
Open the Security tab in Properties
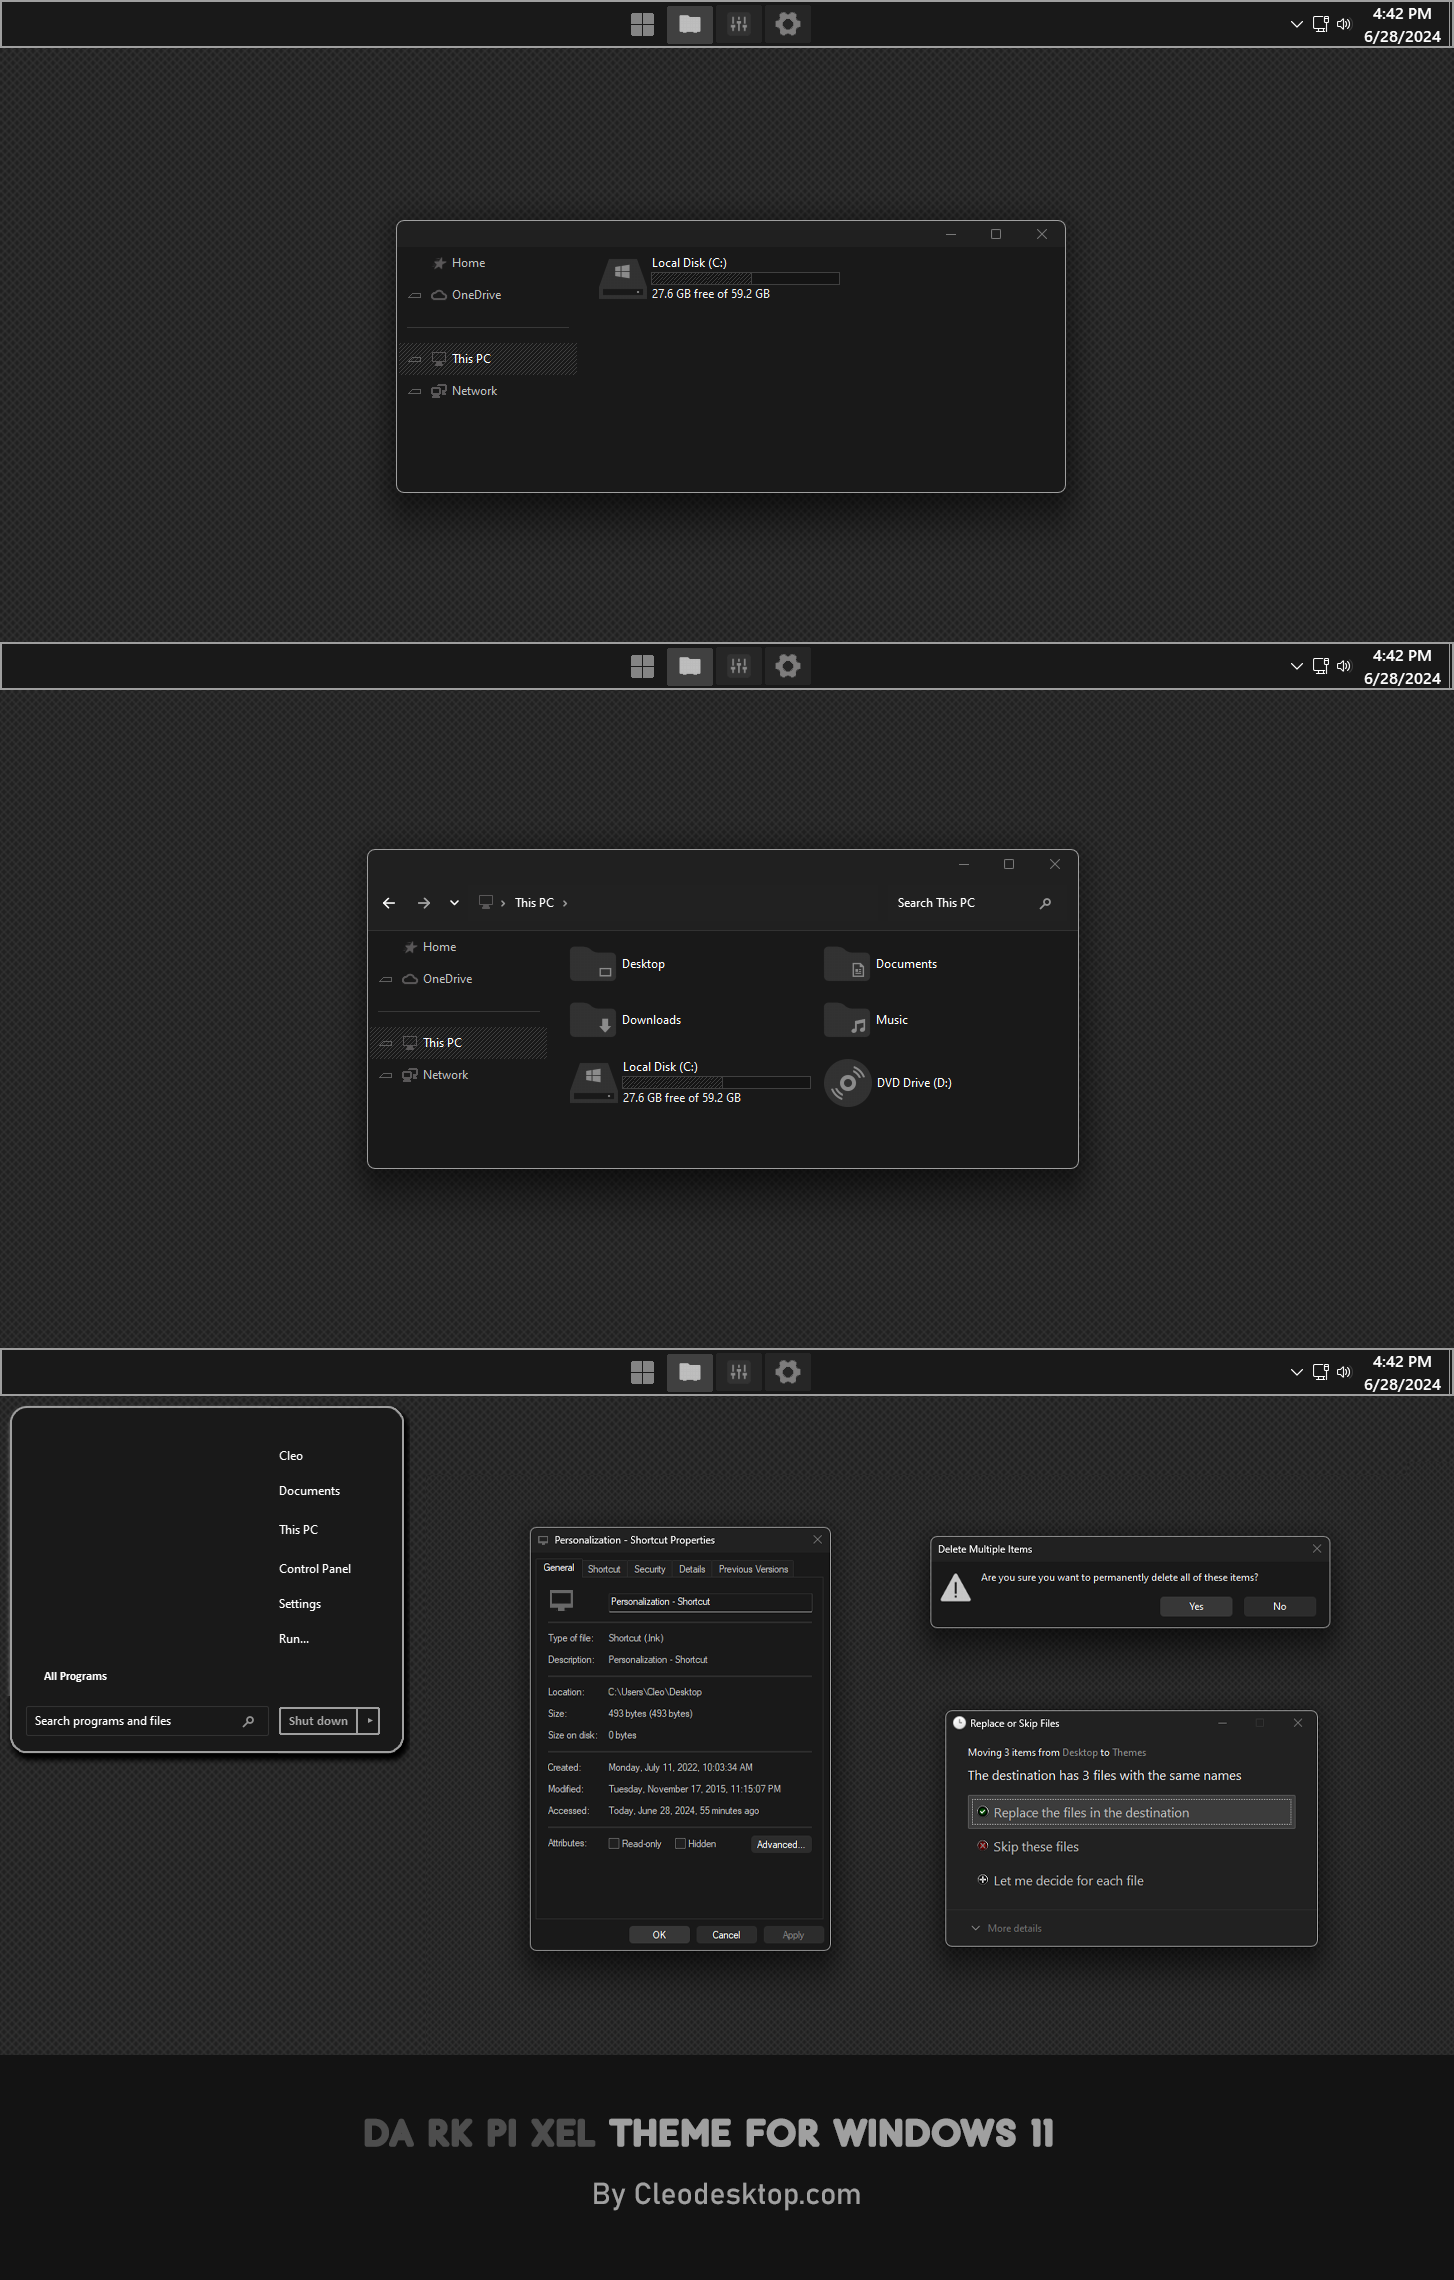pos(650,1569)
